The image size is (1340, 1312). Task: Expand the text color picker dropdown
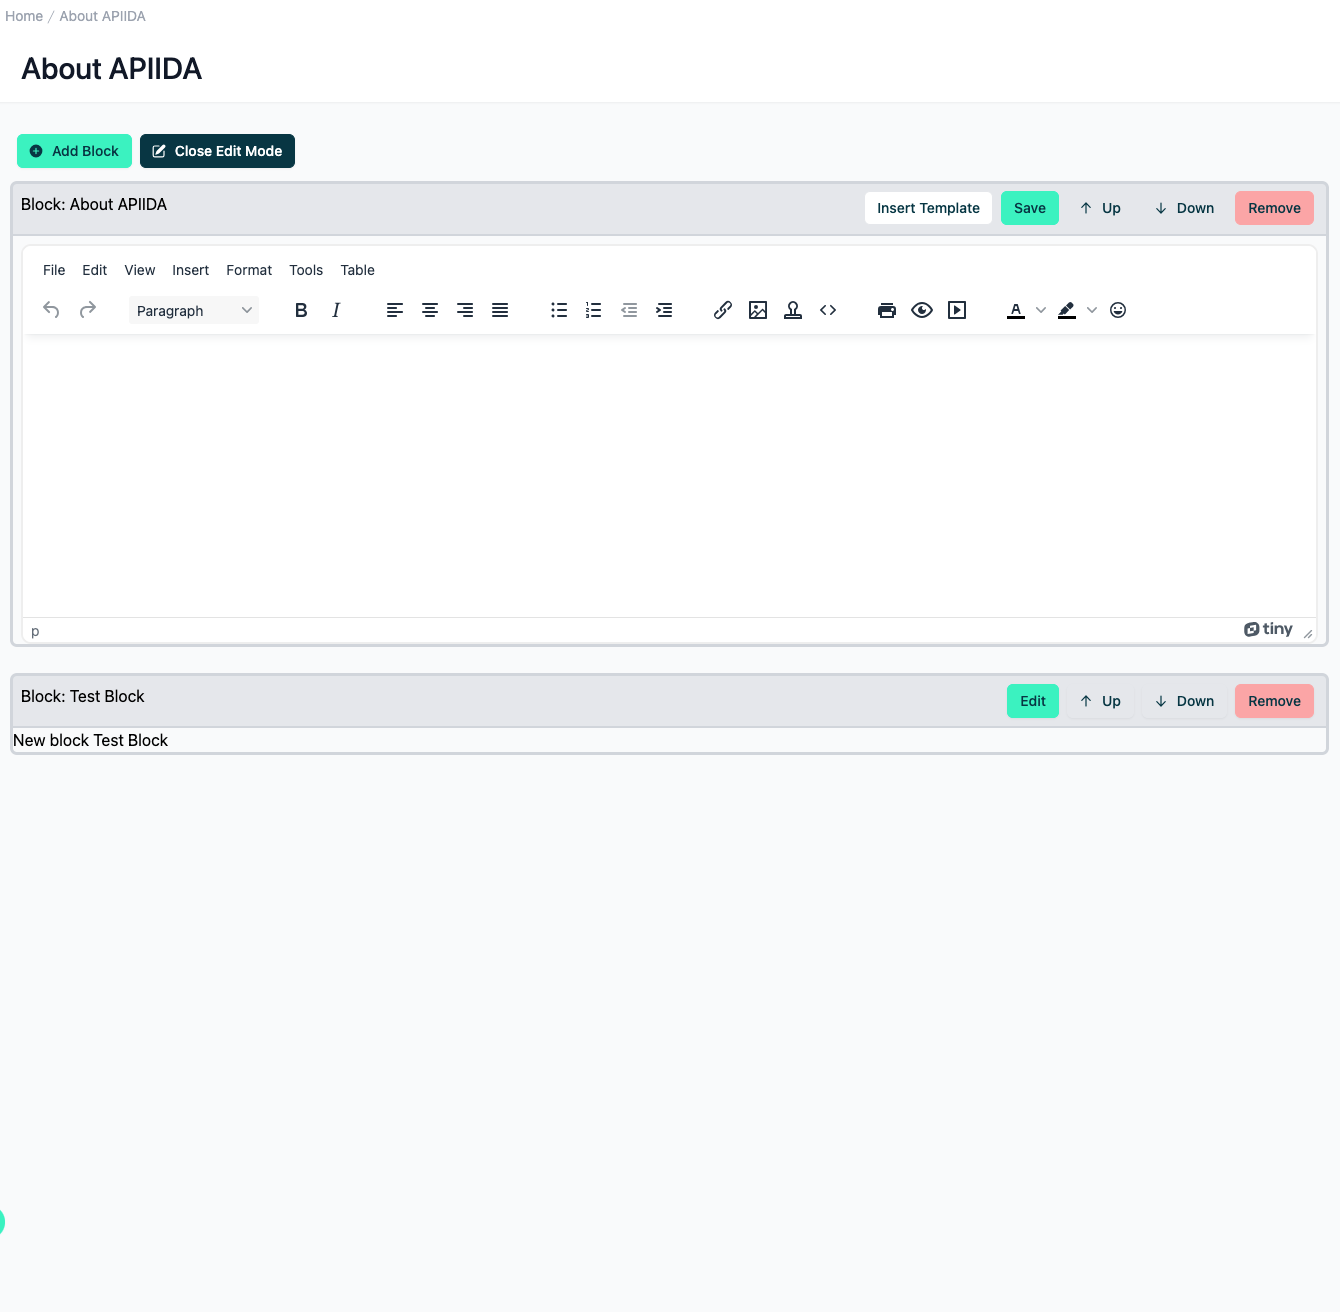click(1041, 310)
